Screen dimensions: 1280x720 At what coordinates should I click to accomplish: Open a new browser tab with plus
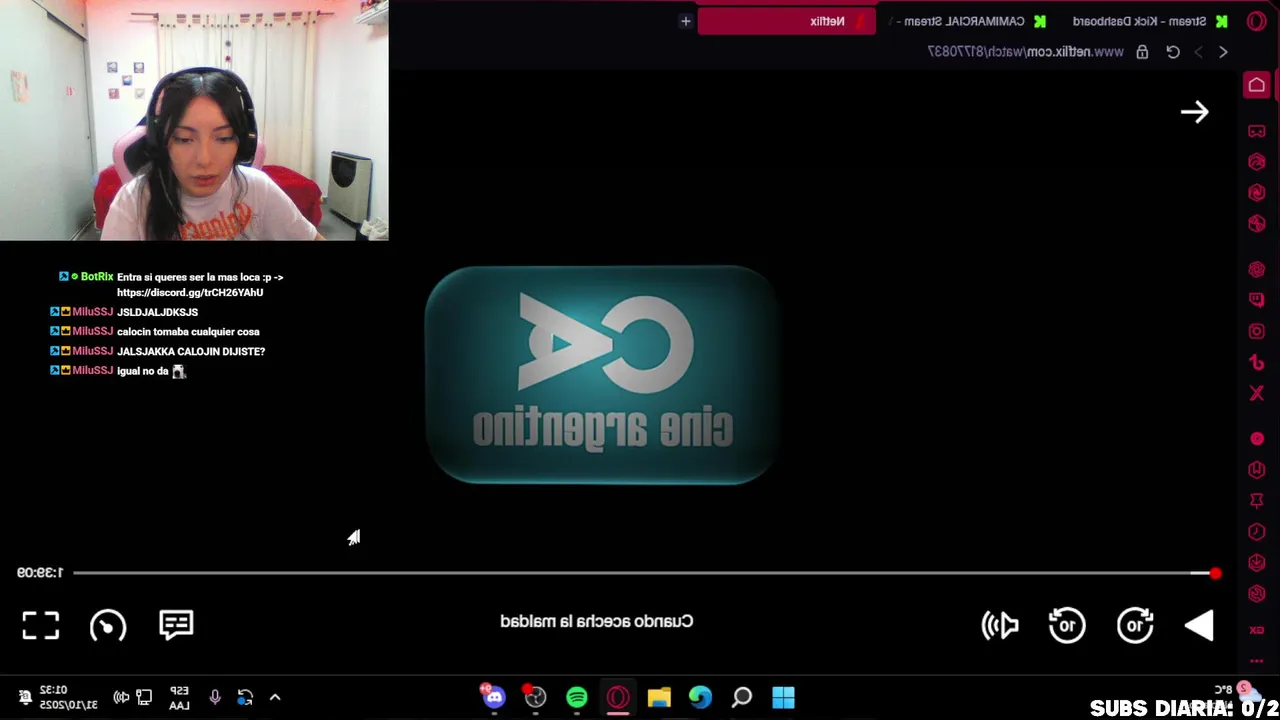tap(685, 21)
